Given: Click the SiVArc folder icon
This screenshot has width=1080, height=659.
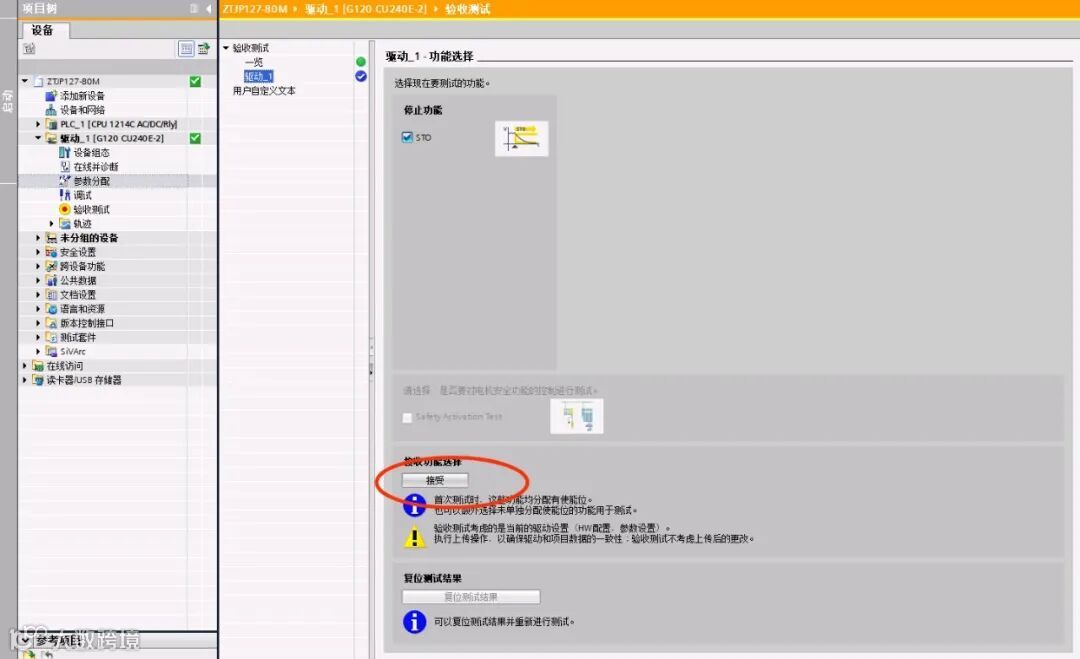Looking at the screenshot, I should pyautogui.click(x=51, y=351).
